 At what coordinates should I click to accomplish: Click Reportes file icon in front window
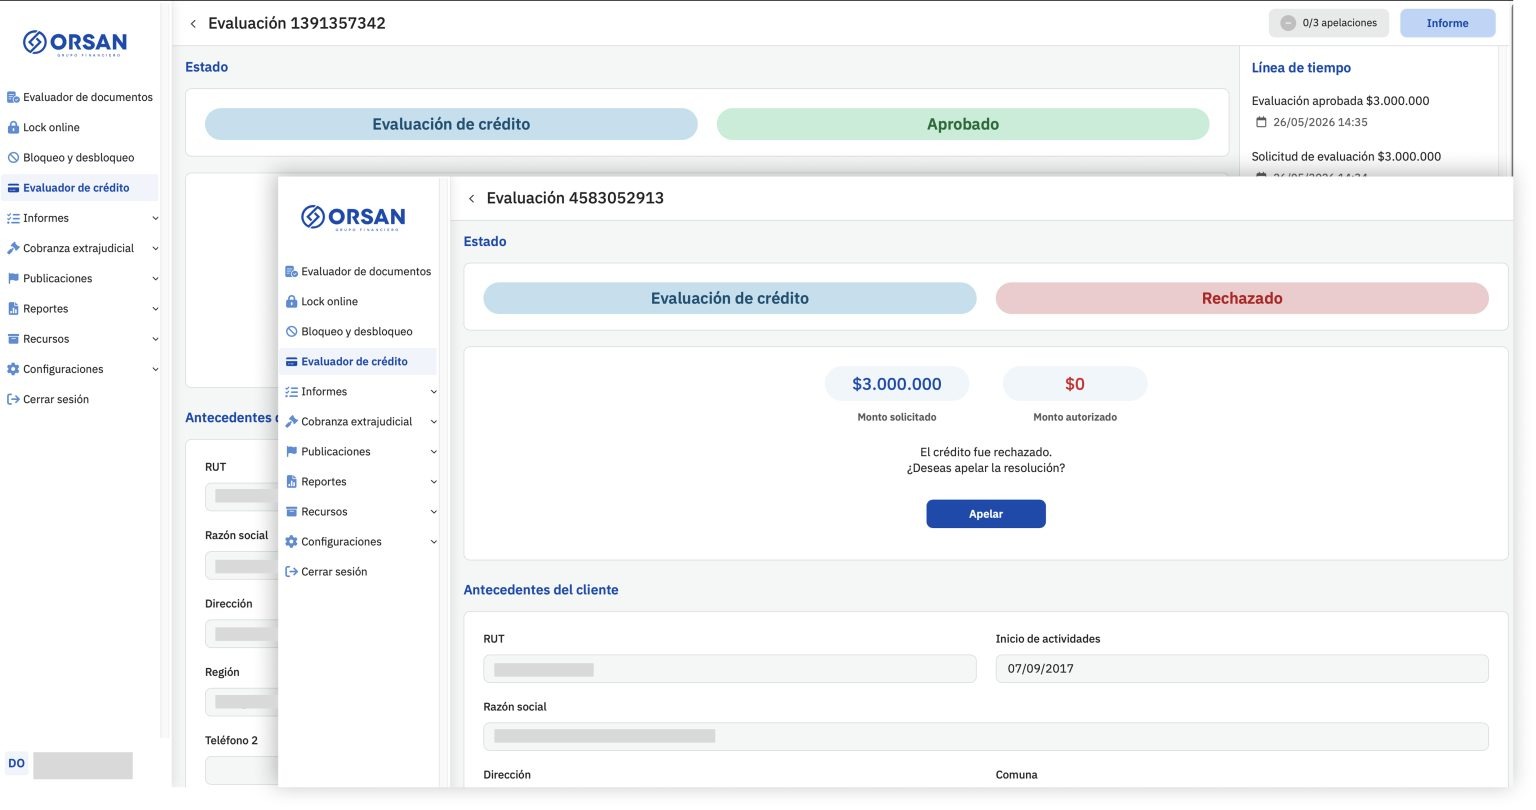coord(291,481)
